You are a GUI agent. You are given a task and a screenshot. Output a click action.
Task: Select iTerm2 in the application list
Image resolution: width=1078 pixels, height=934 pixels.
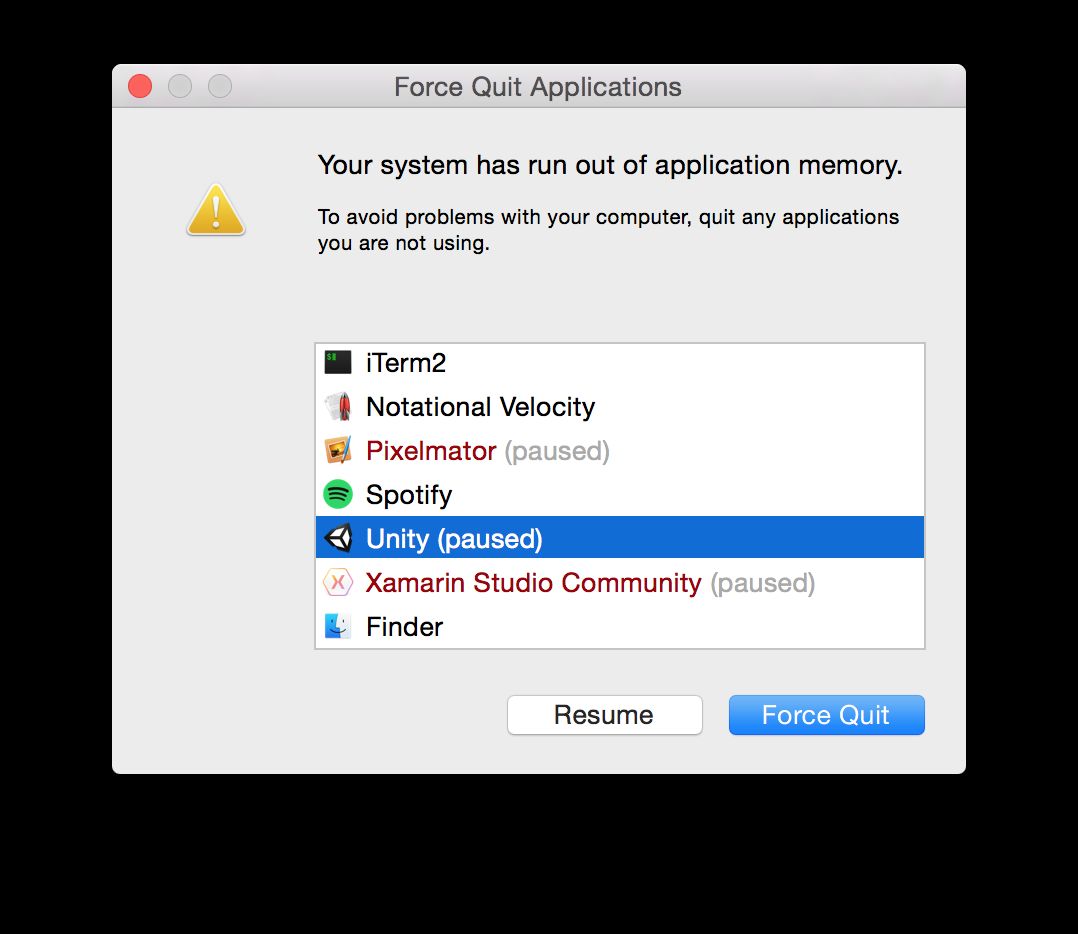tap(620, 363)
